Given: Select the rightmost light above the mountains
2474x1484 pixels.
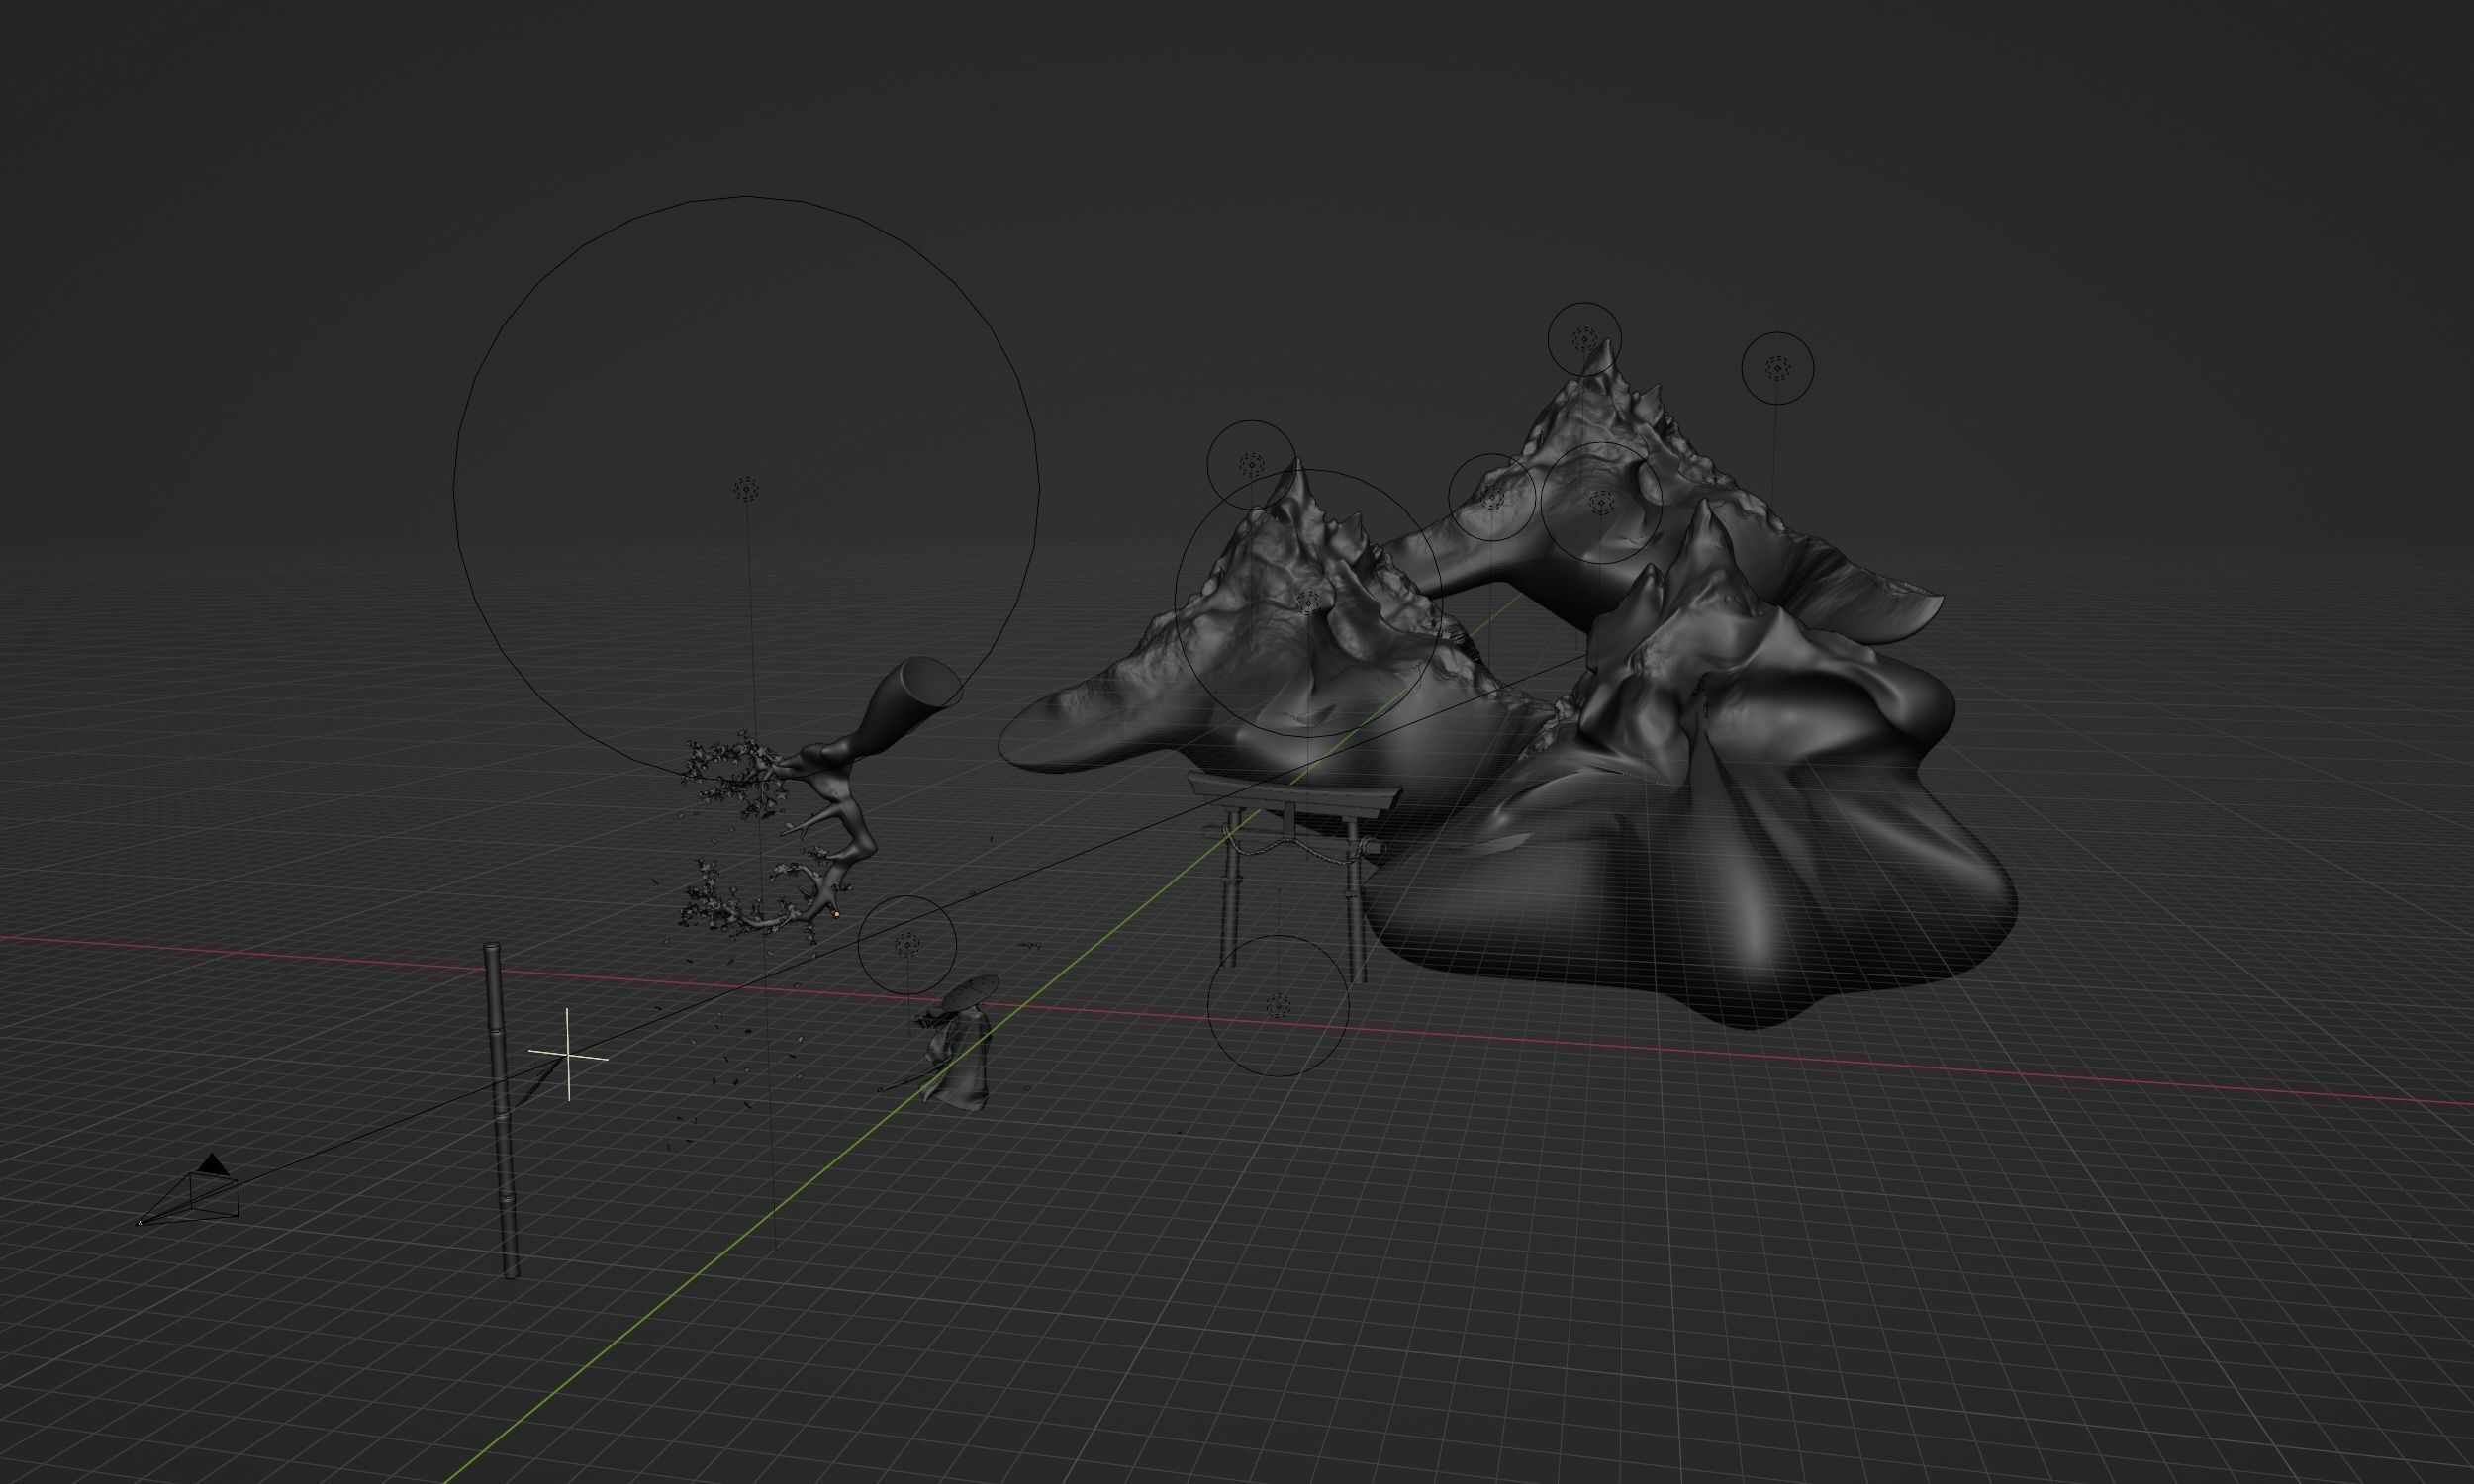Looking at the screenshot, I should pyautogui.click(x=1777, y=368).
